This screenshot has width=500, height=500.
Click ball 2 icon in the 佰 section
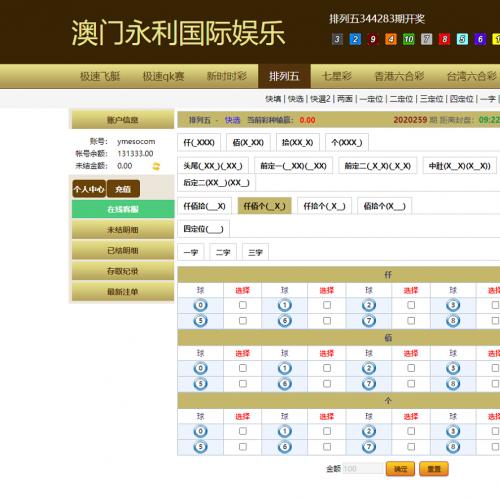[x=369, y=368]
